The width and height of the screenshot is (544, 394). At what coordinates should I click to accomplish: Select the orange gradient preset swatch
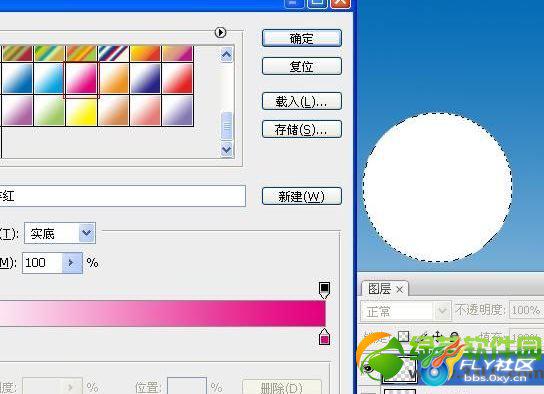(114, 78)
